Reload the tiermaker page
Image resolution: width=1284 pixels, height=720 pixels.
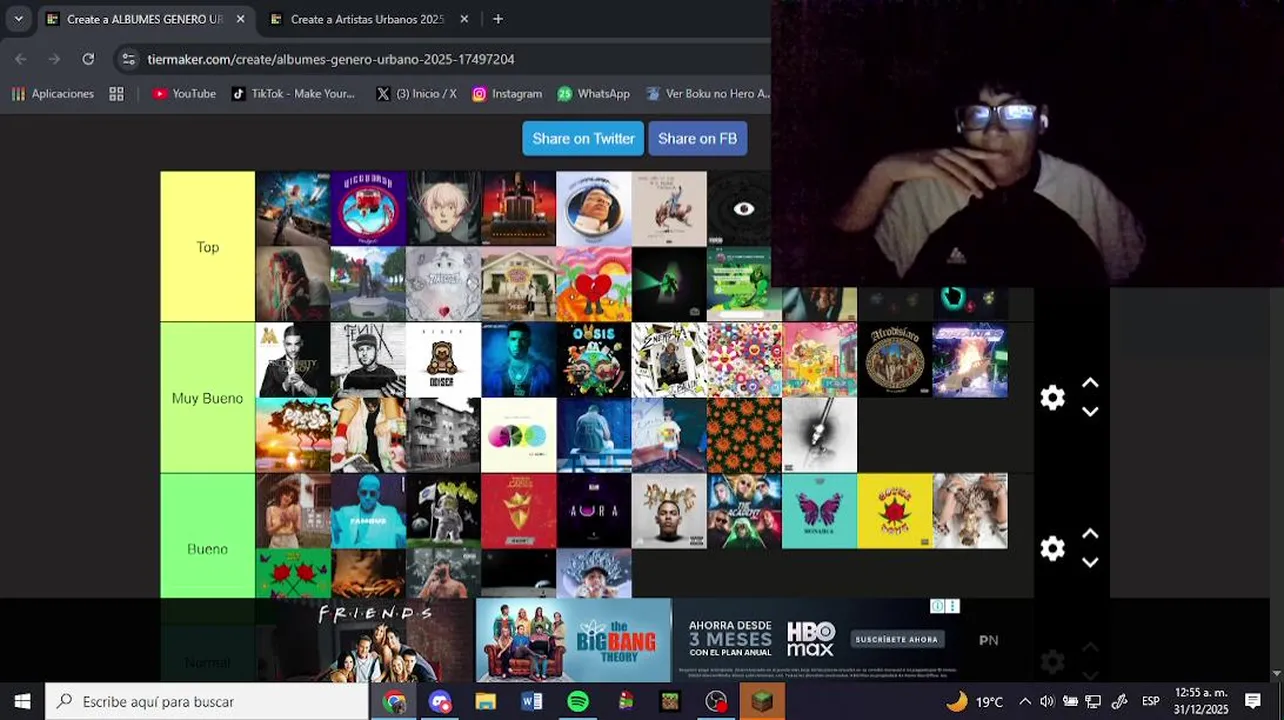coord(88,59)
